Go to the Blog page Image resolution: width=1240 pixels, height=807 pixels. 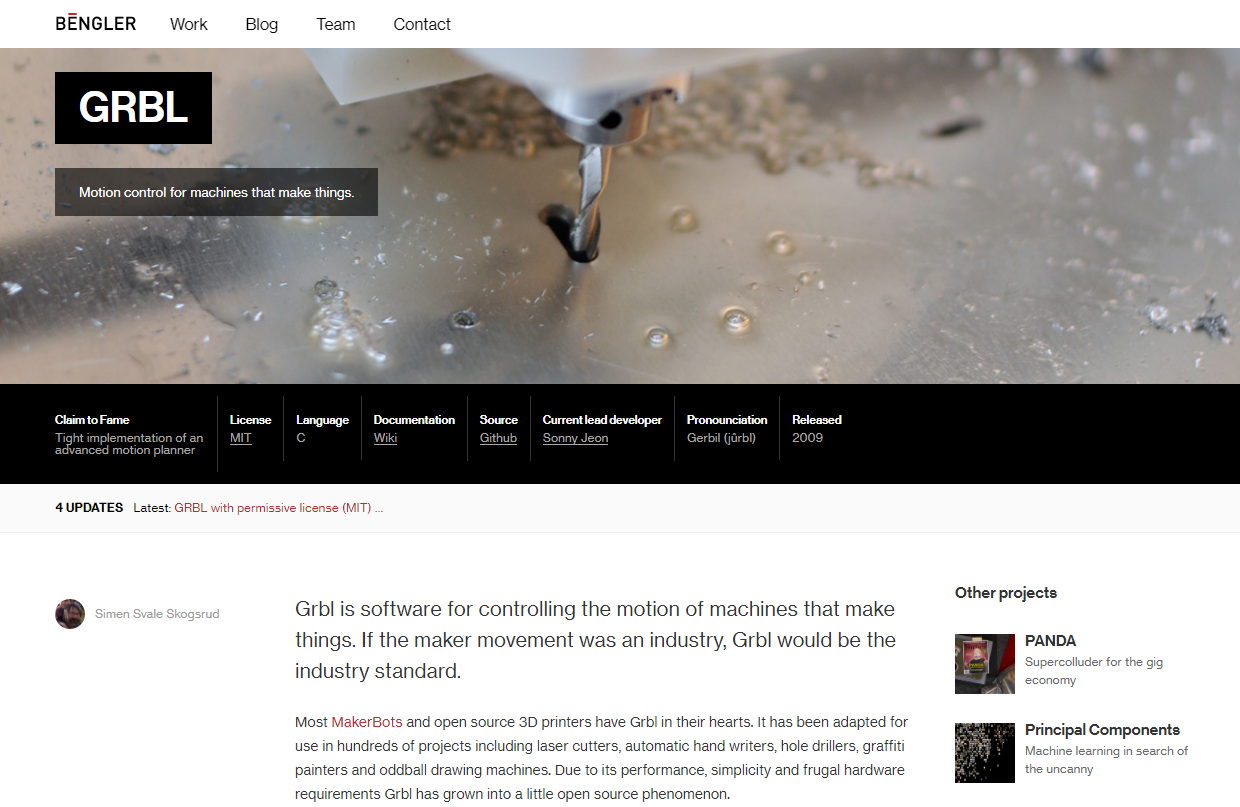(262, 24)
